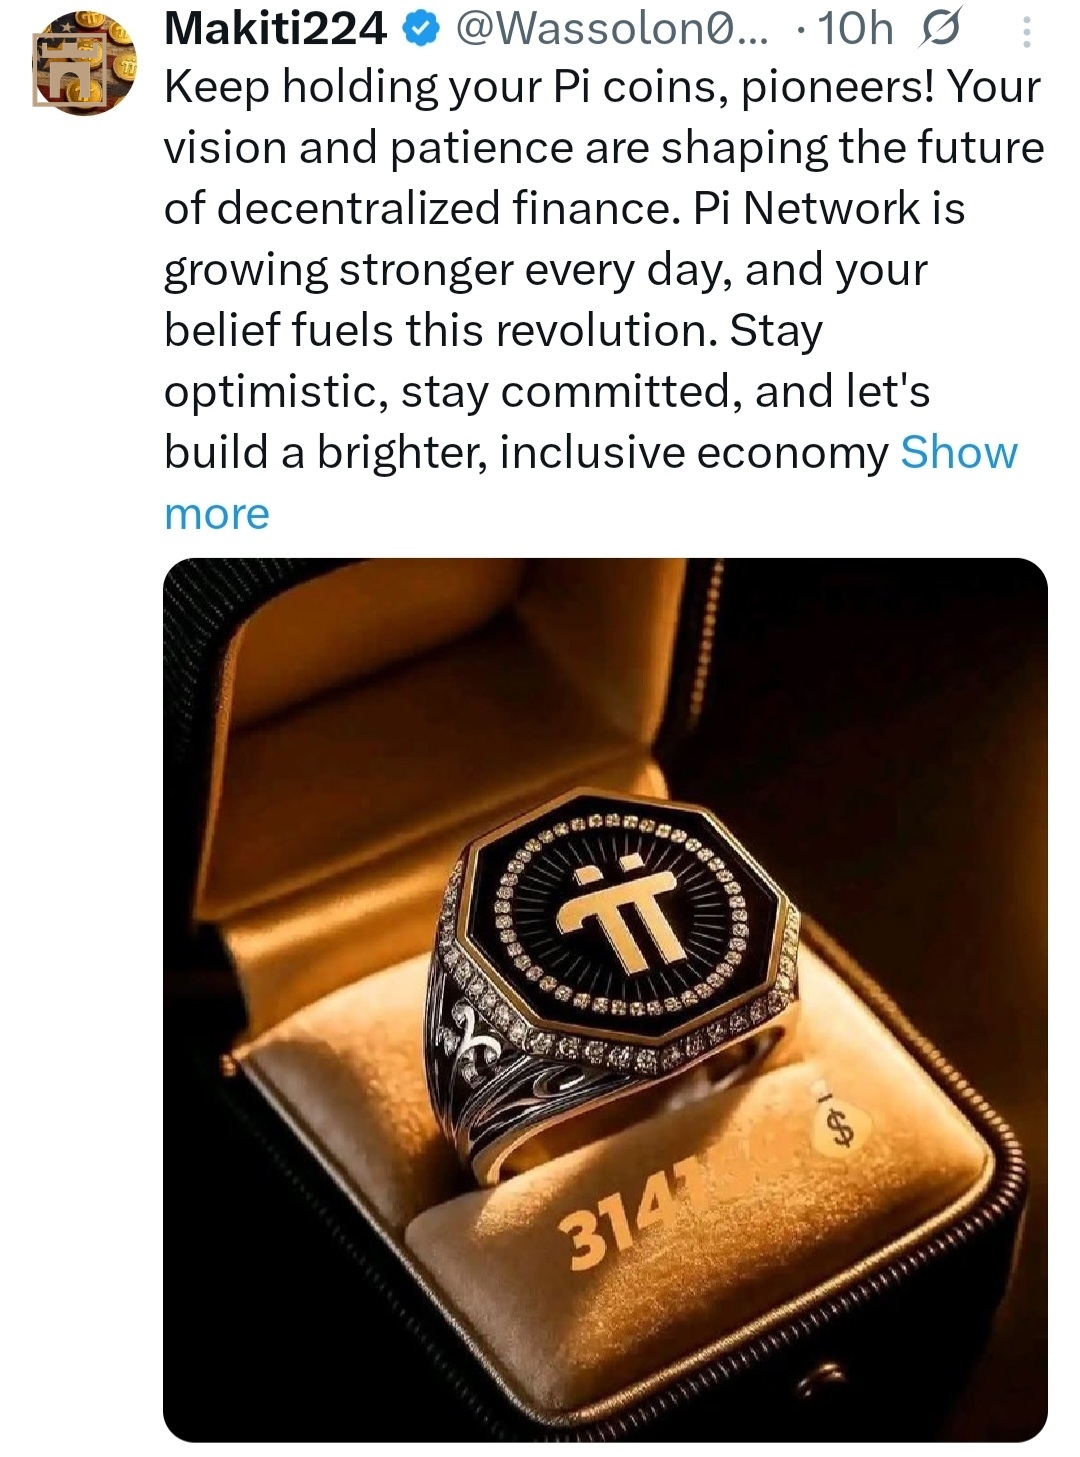1080x1457 pixels.
Task: Open the three-dot more options menu
Action: pyautogui.click(x=1027, y=34)
